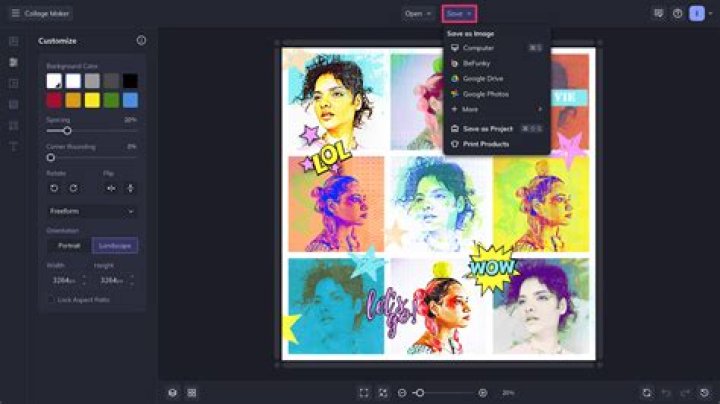Flip the collage horizontally
The image size is (720, 404).
111,188
